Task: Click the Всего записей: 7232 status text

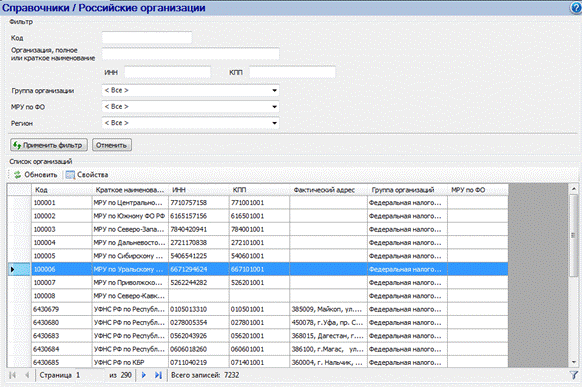Action: pos(205,375)
